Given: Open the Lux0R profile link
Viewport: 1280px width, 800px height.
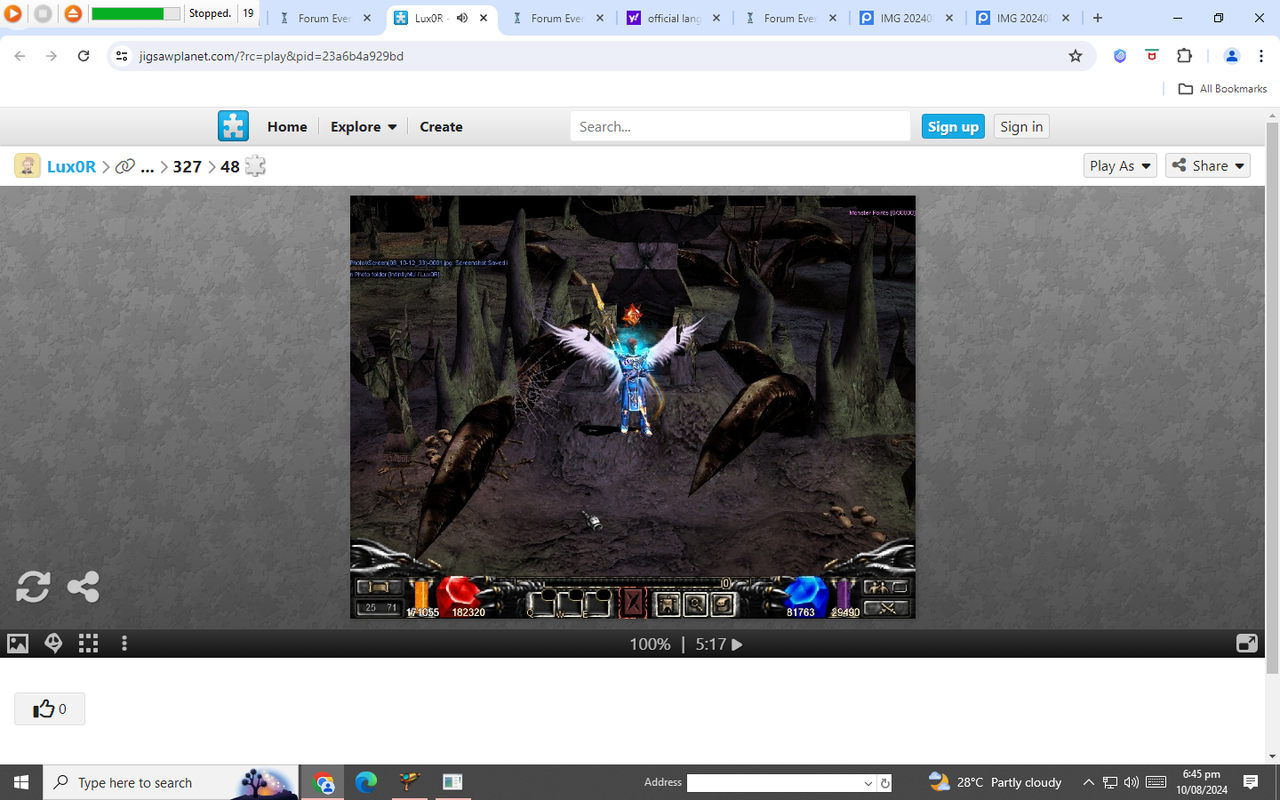Looking at the screenshot, I should [71, 167].
